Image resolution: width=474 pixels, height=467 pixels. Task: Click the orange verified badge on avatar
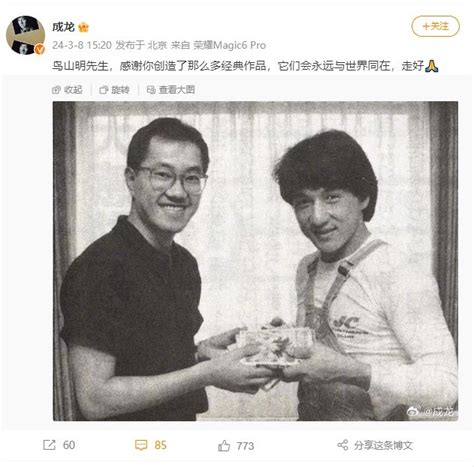tap(40, 50)
